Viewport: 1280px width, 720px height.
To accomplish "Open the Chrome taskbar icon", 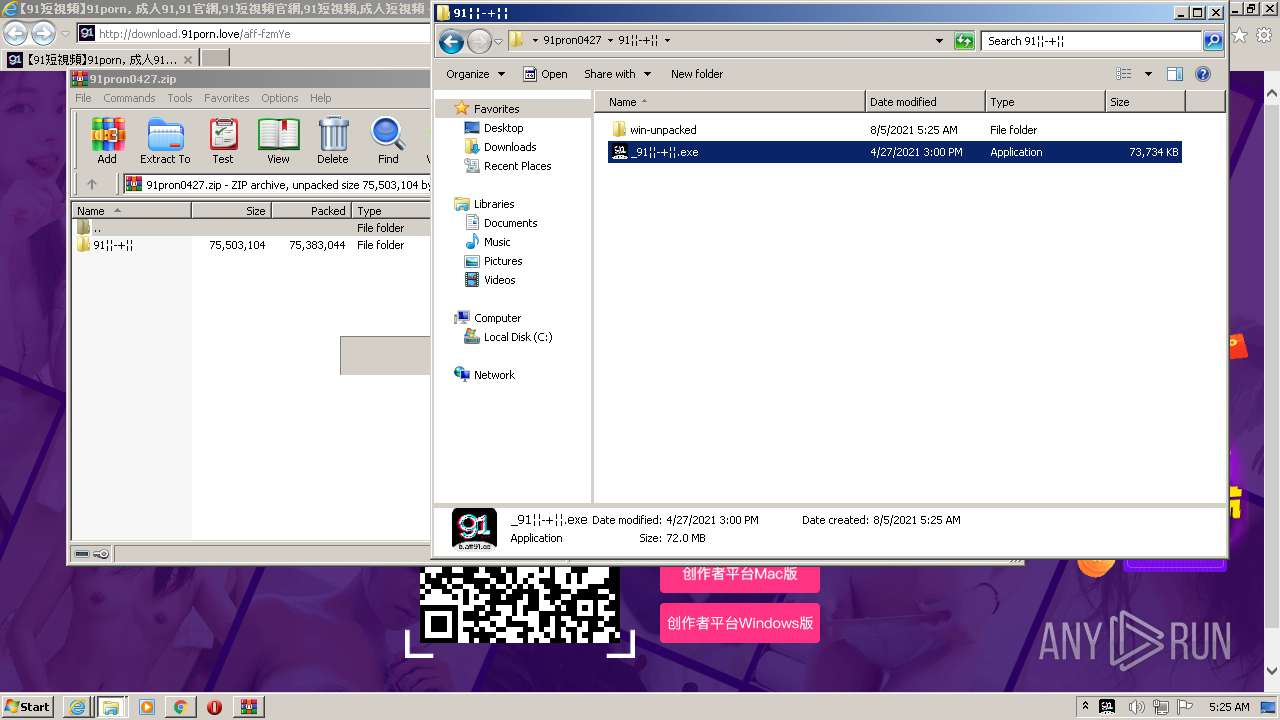I will click(x=180, y=706).
